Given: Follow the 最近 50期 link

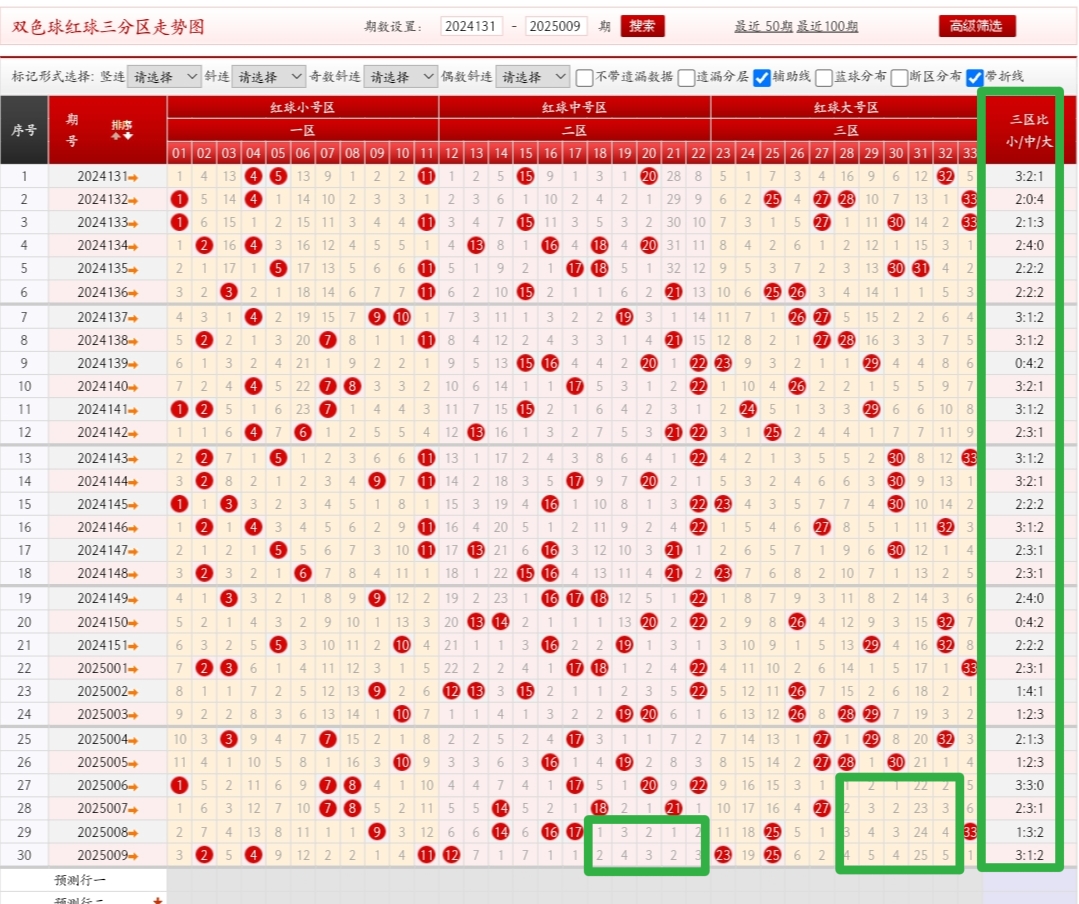Looking at the screenshot, I should (x=763, y=26).
